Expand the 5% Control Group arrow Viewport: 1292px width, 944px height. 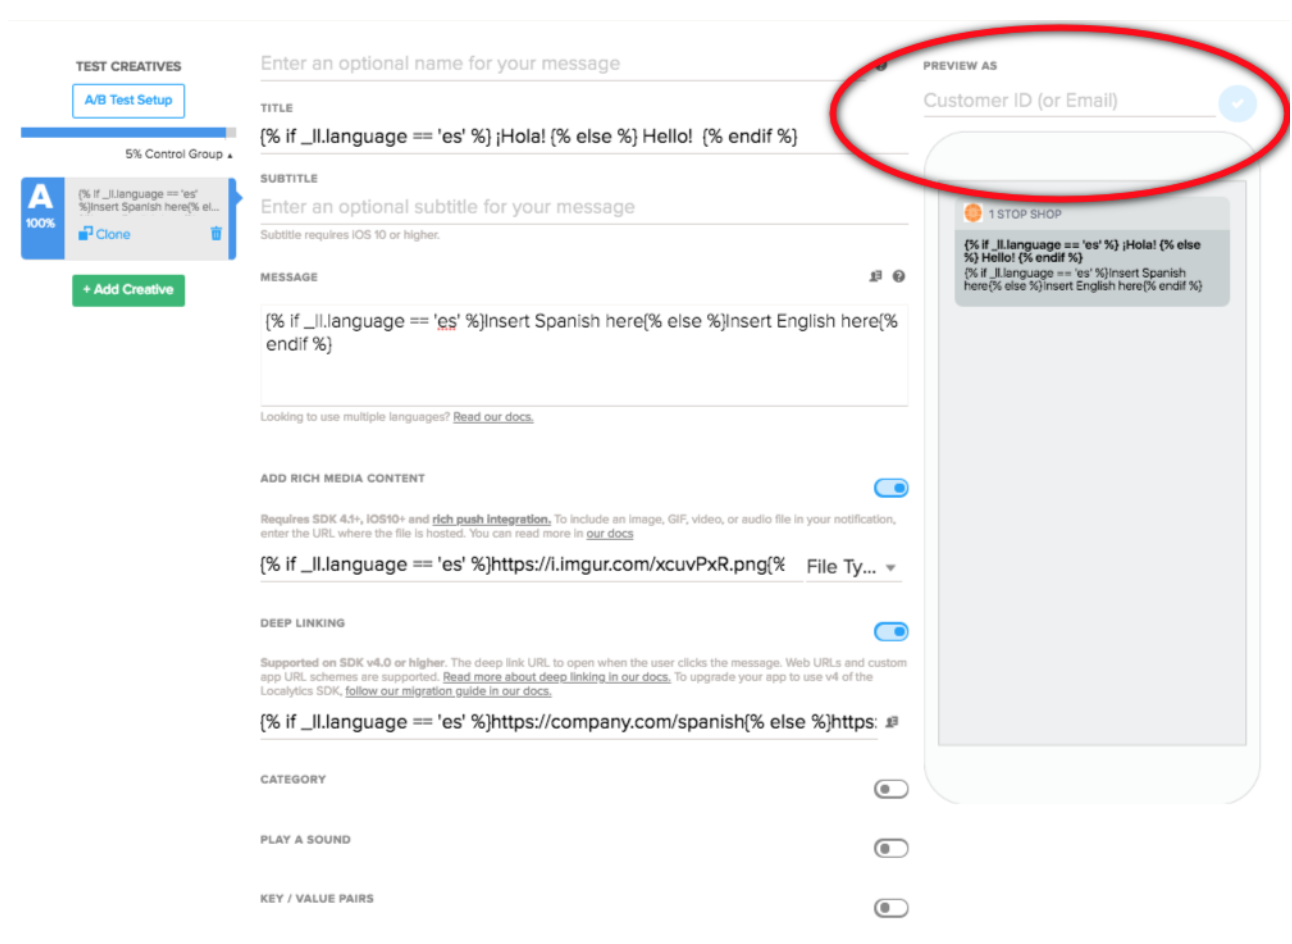click(x=230, y=155)
